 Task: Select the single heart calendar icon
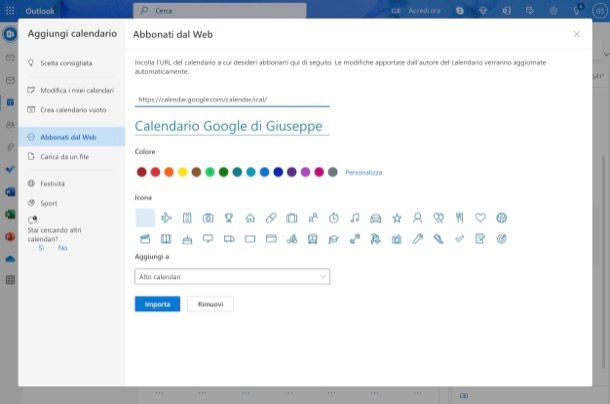[x=480, y=218]
